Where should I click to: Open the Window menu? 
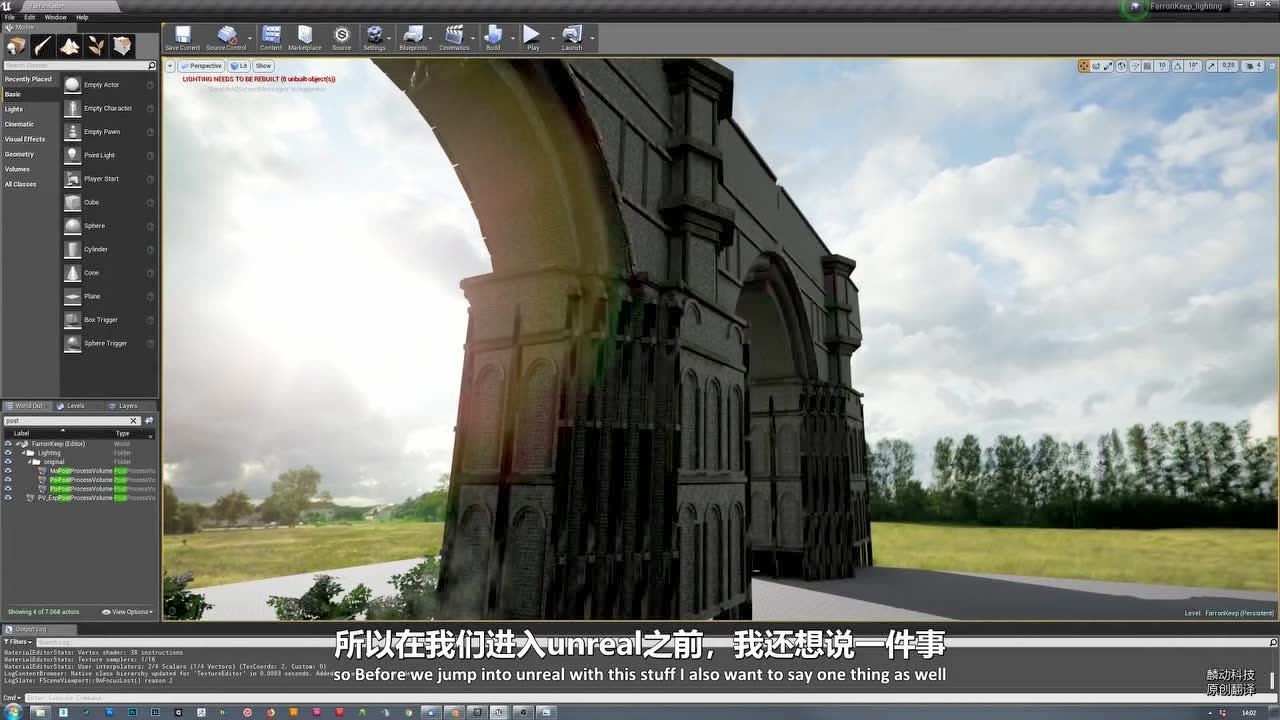55,17
